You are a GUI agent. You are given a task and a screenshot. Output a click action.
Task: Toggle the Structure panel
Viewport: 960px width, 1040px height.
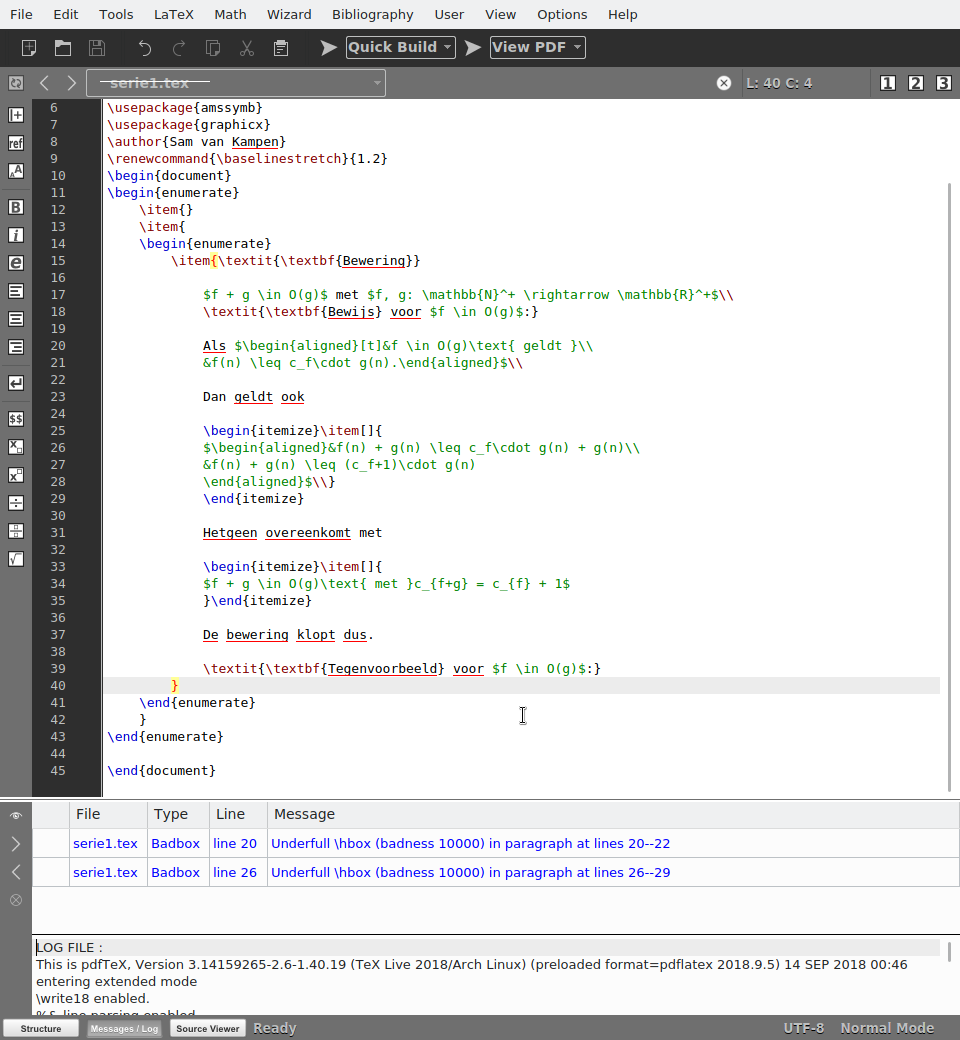(41, 1028)
